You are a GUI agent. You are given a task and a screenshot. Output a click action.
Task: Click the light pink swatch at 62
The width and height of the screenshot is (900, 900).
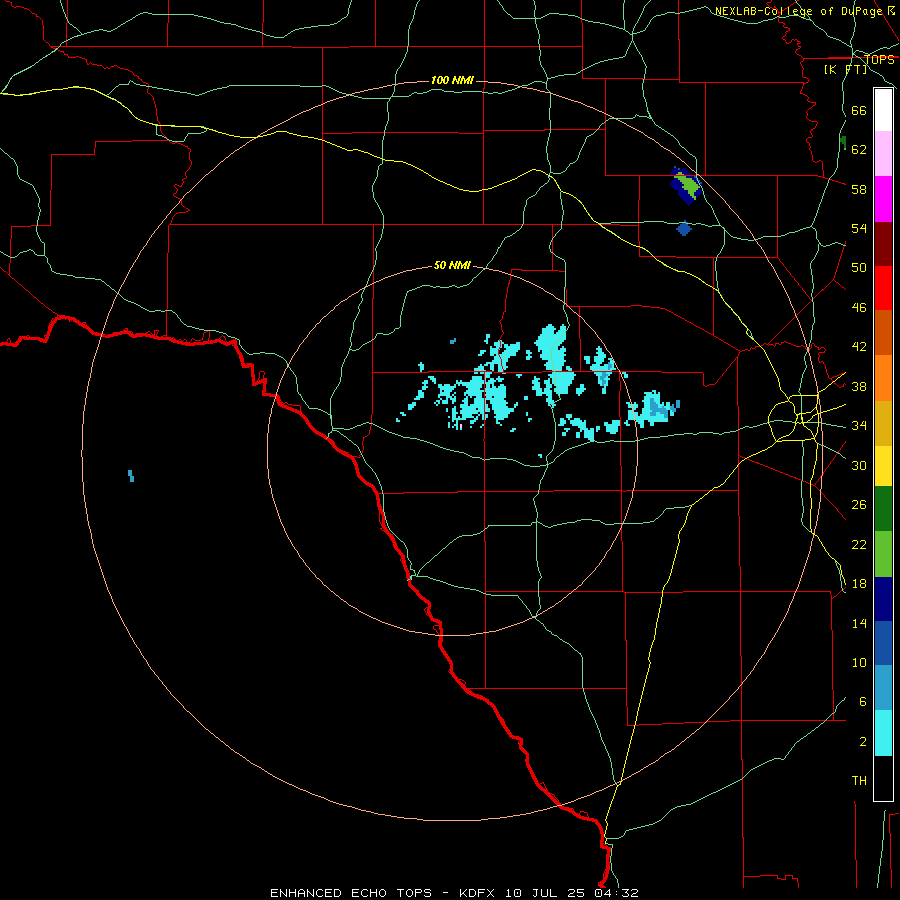coord(883,154)
